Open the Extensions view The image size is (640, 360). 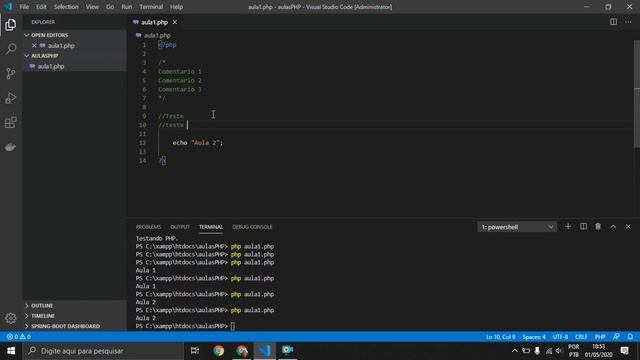point(11,122)
